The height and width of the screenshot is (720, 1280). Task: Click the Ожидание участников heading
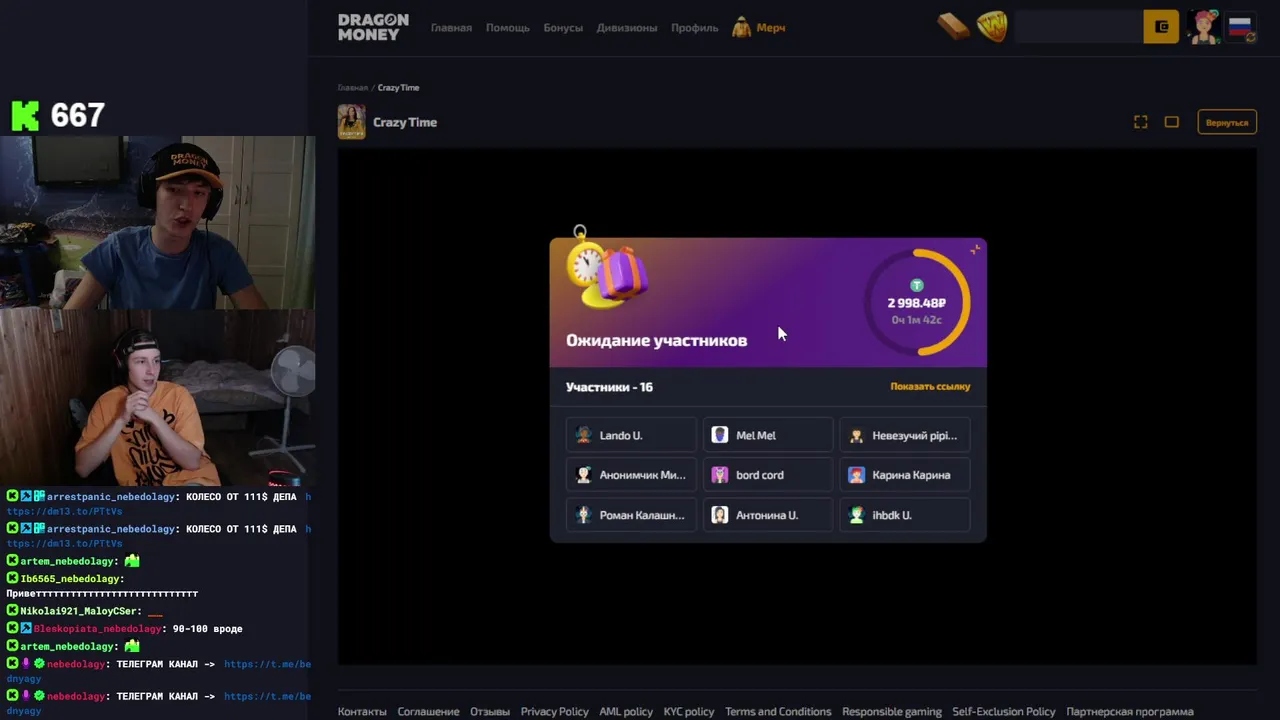(x=656, y=340)
